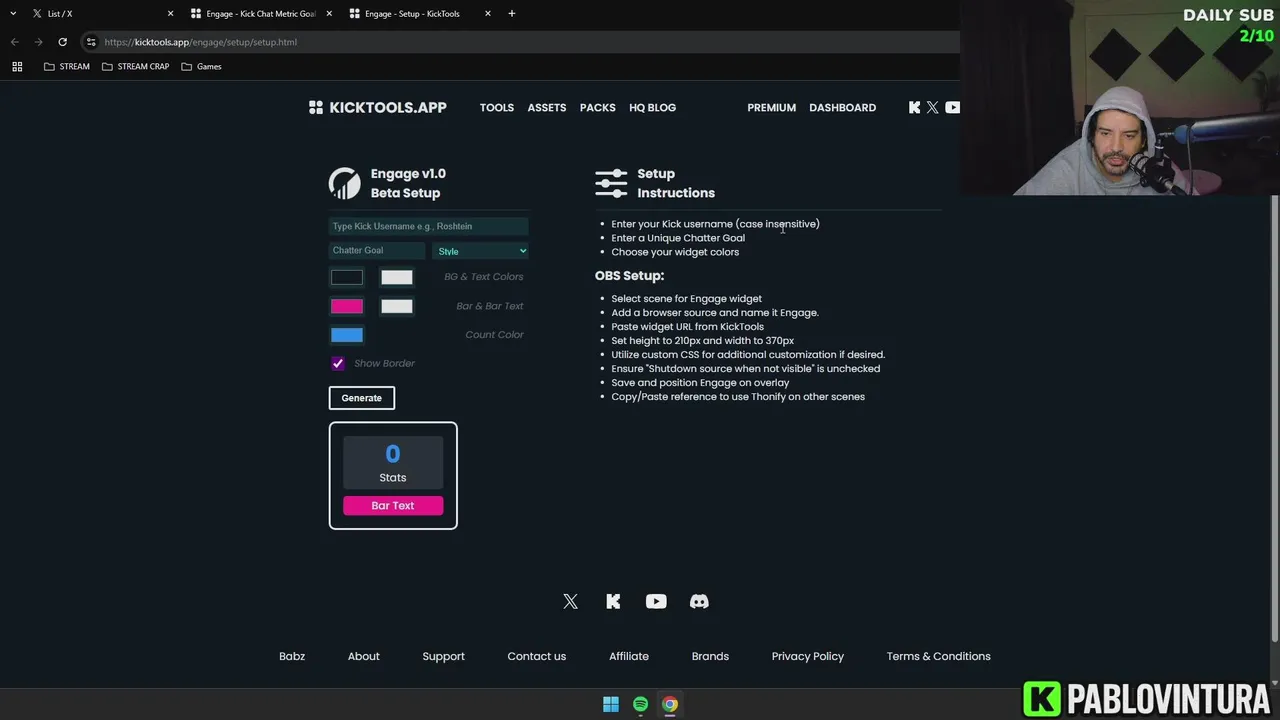This screenshot has height=720, width=1280.
Task: Click the KICKTOOLS.APP brand text
Action: (388, 107)
